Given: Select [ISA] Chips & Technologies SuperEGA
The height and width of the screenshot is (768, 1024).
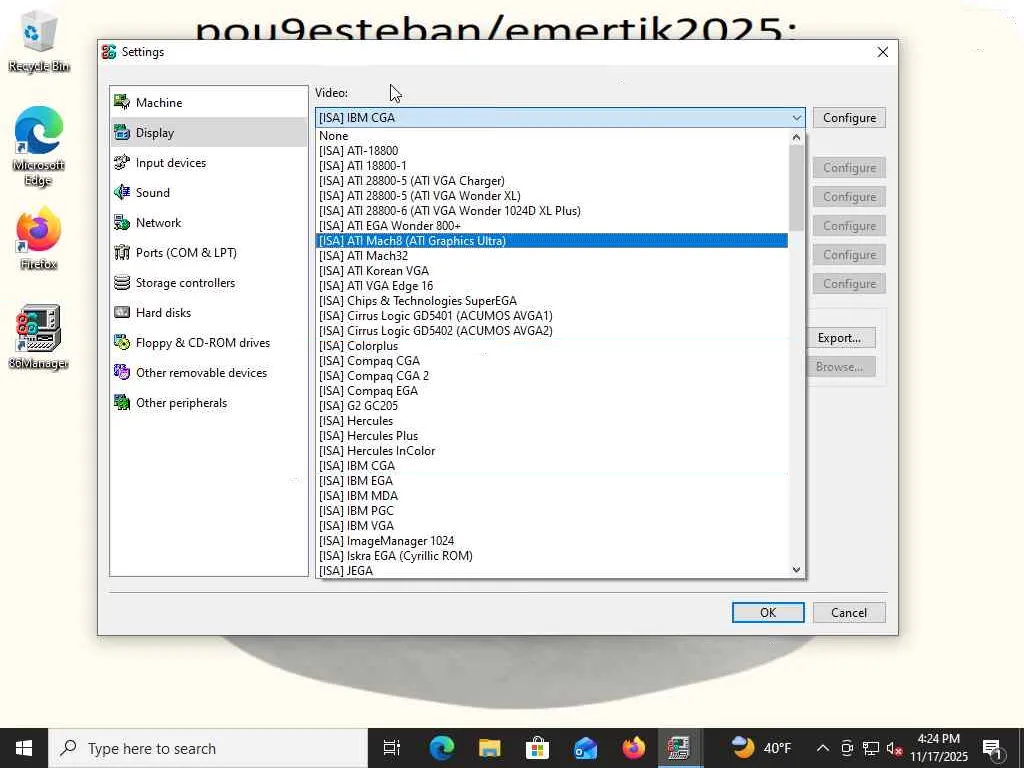Looking at the screenshot, I should pyautogui.click(x=552, y=301).
